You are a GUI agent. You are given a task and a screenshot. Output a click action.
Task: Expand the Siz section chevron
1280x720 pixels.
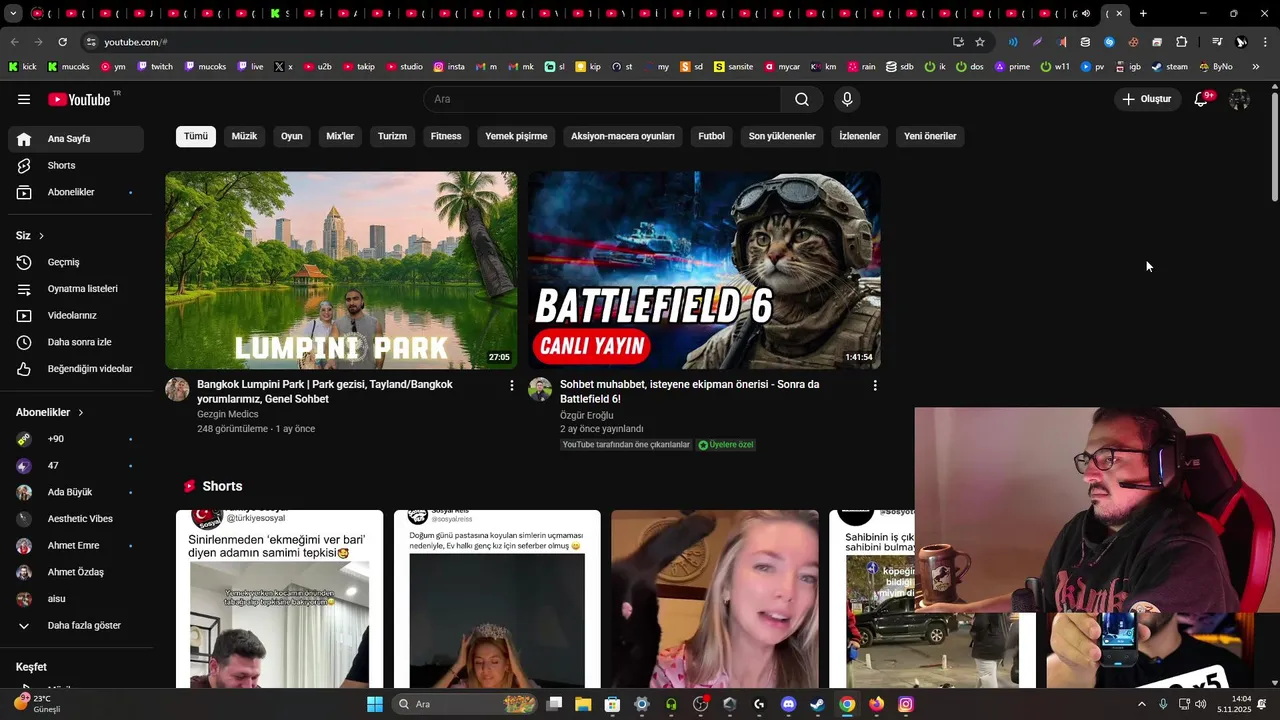(41, 236)
